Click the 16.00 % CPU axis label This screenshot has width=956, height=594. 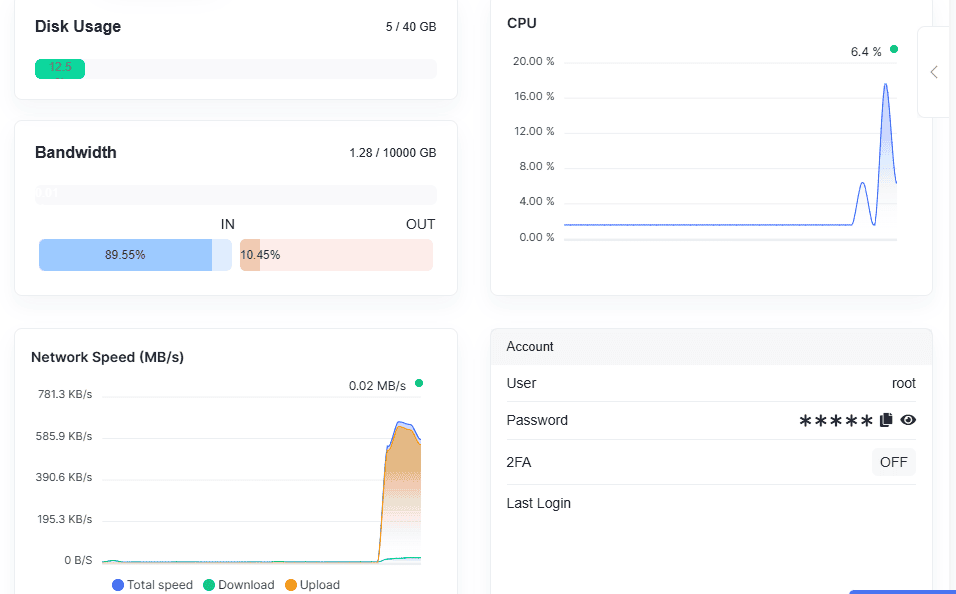(534, 96)
